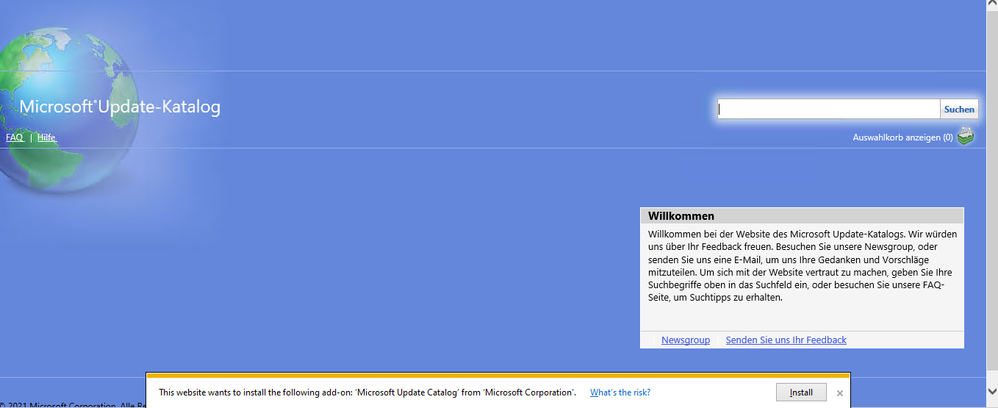Click Senden Sie uns Ihr Feedback
The image size is (998, 408).
coord(786,340)
